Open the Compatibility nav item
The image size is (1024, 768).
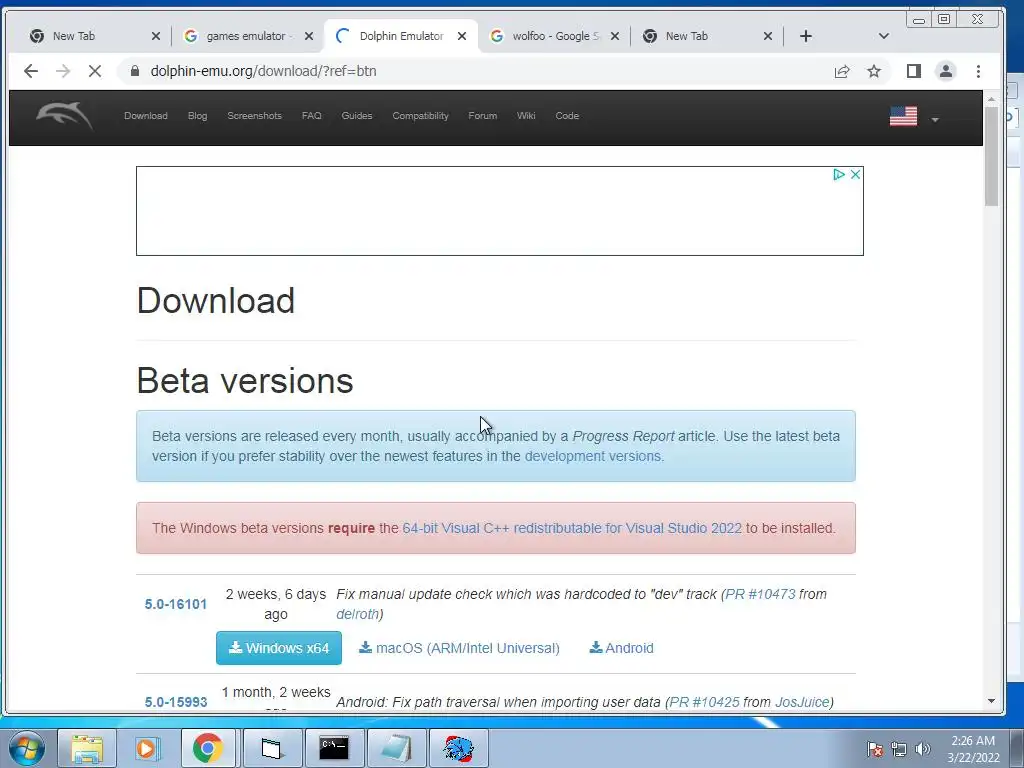point(420,116)
